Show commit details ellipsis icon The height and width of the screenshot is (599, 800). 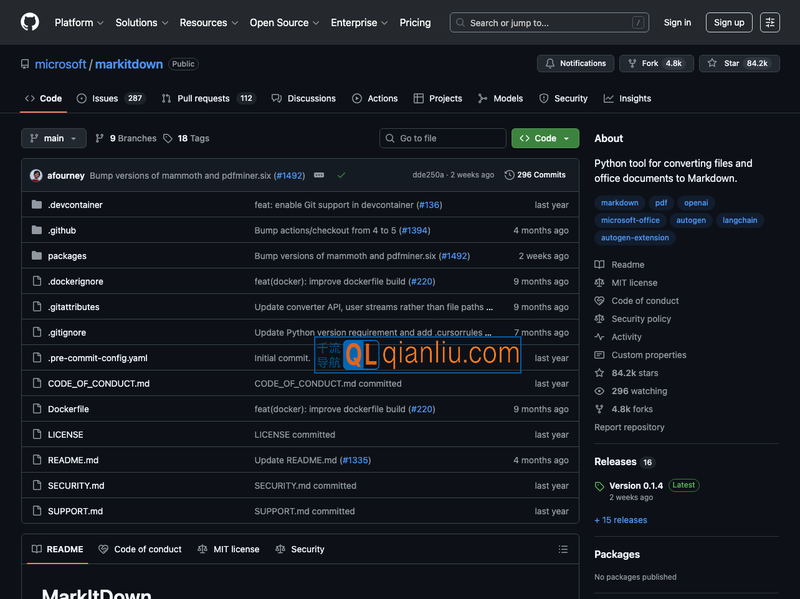point(319,175)
